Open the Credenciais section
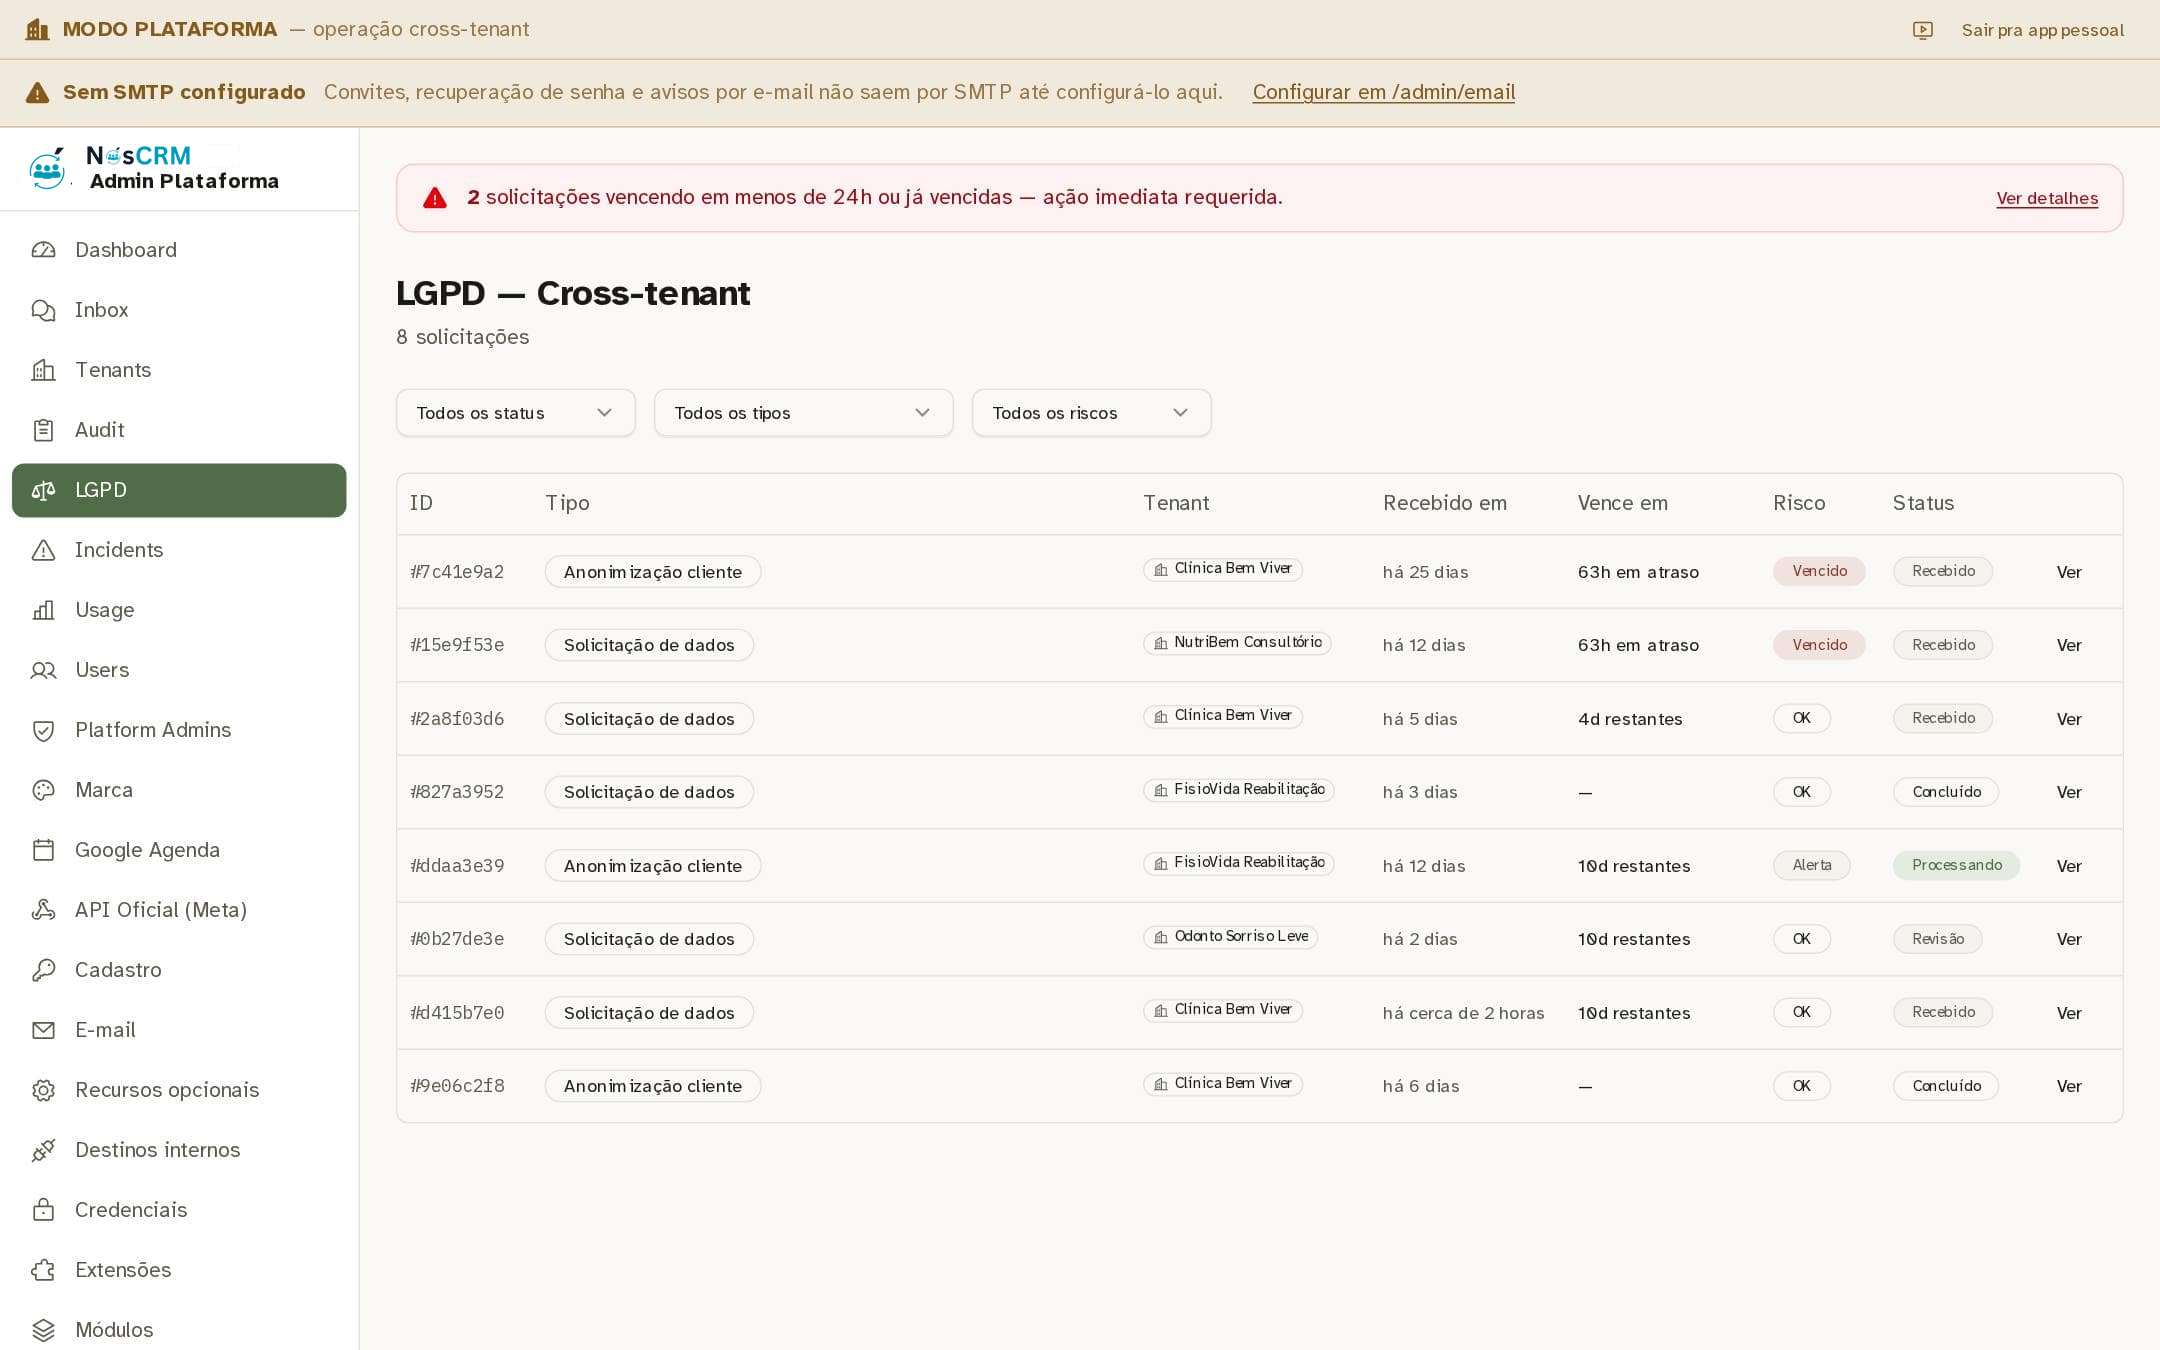The height and width of the screenshot is (1350, 2160). (x=179, y=1210)
